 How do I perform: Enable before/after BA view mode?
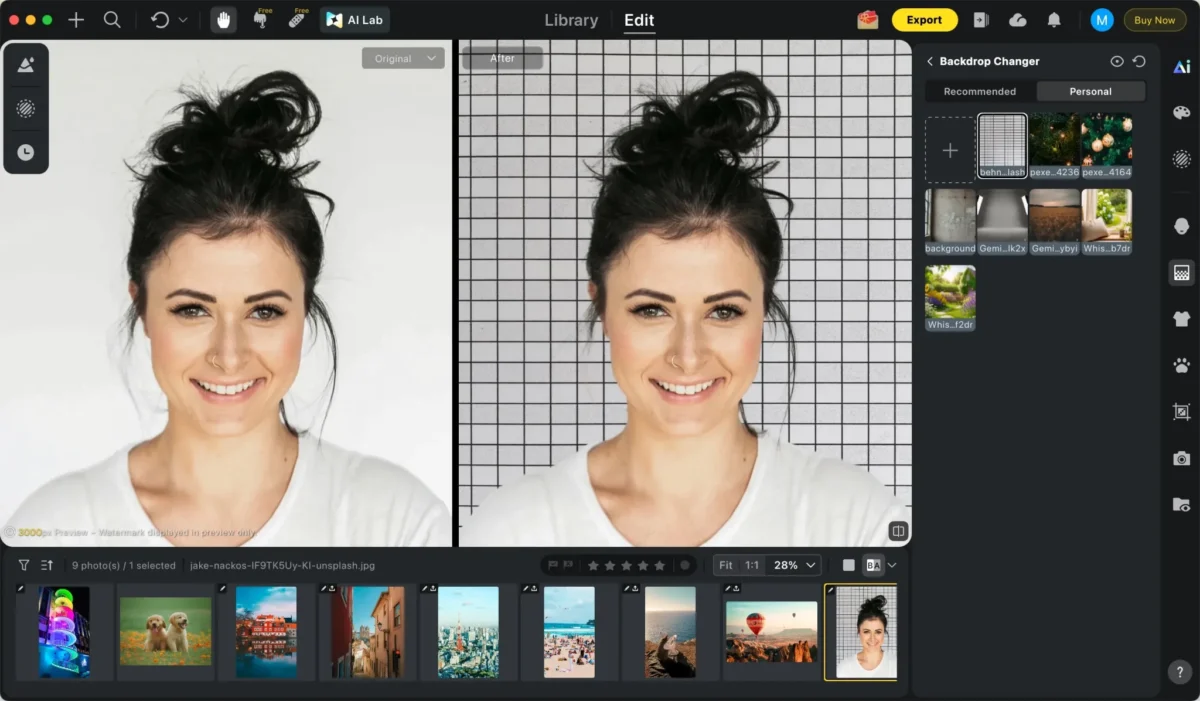(873, 565)
